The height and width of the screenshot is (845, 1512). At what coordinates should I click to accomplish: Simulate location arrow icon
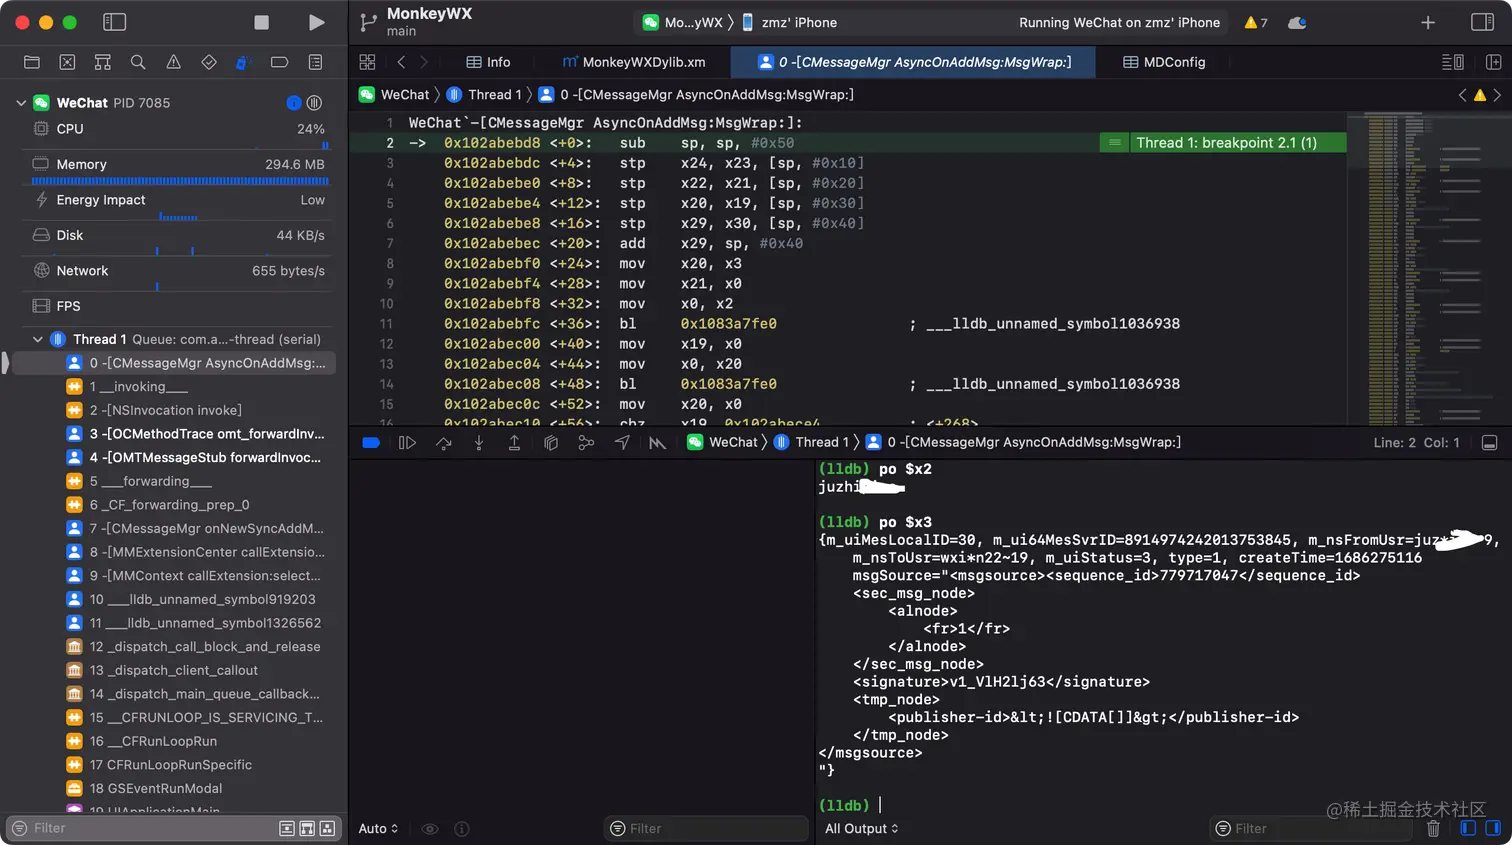point(622,442)
